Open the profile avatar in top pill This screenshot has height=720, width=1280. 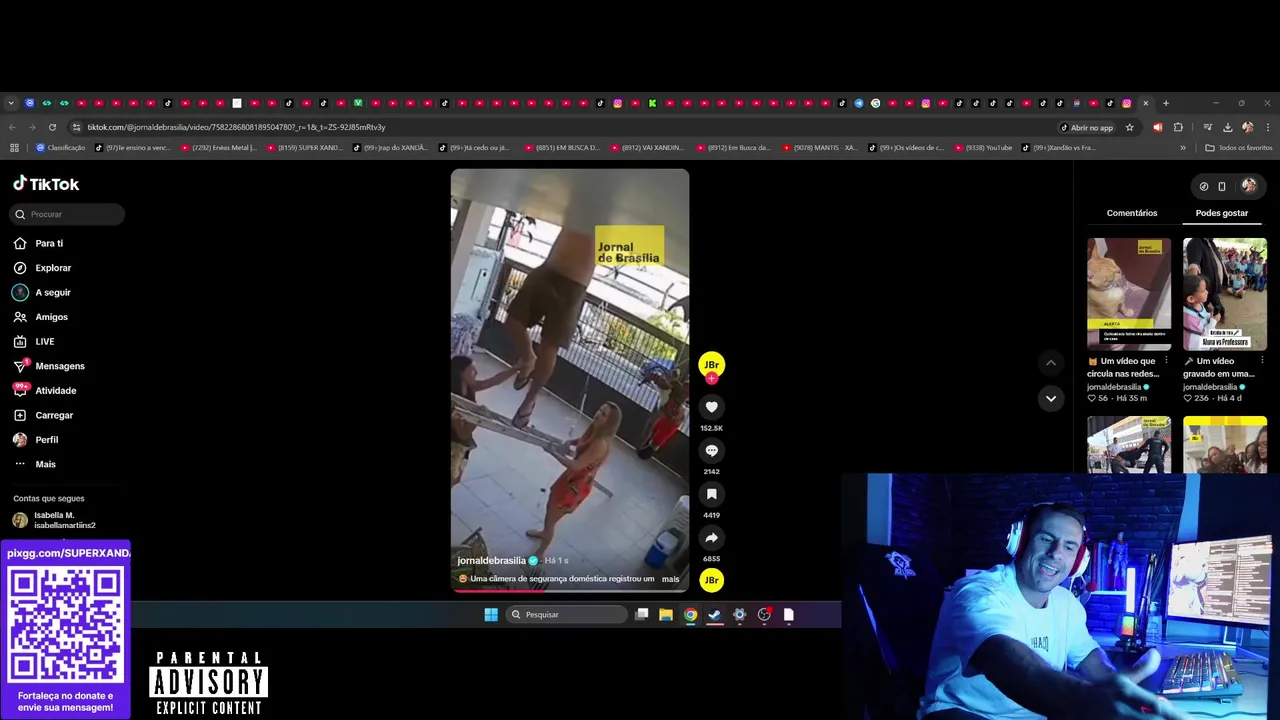[x=1248, y=186]
